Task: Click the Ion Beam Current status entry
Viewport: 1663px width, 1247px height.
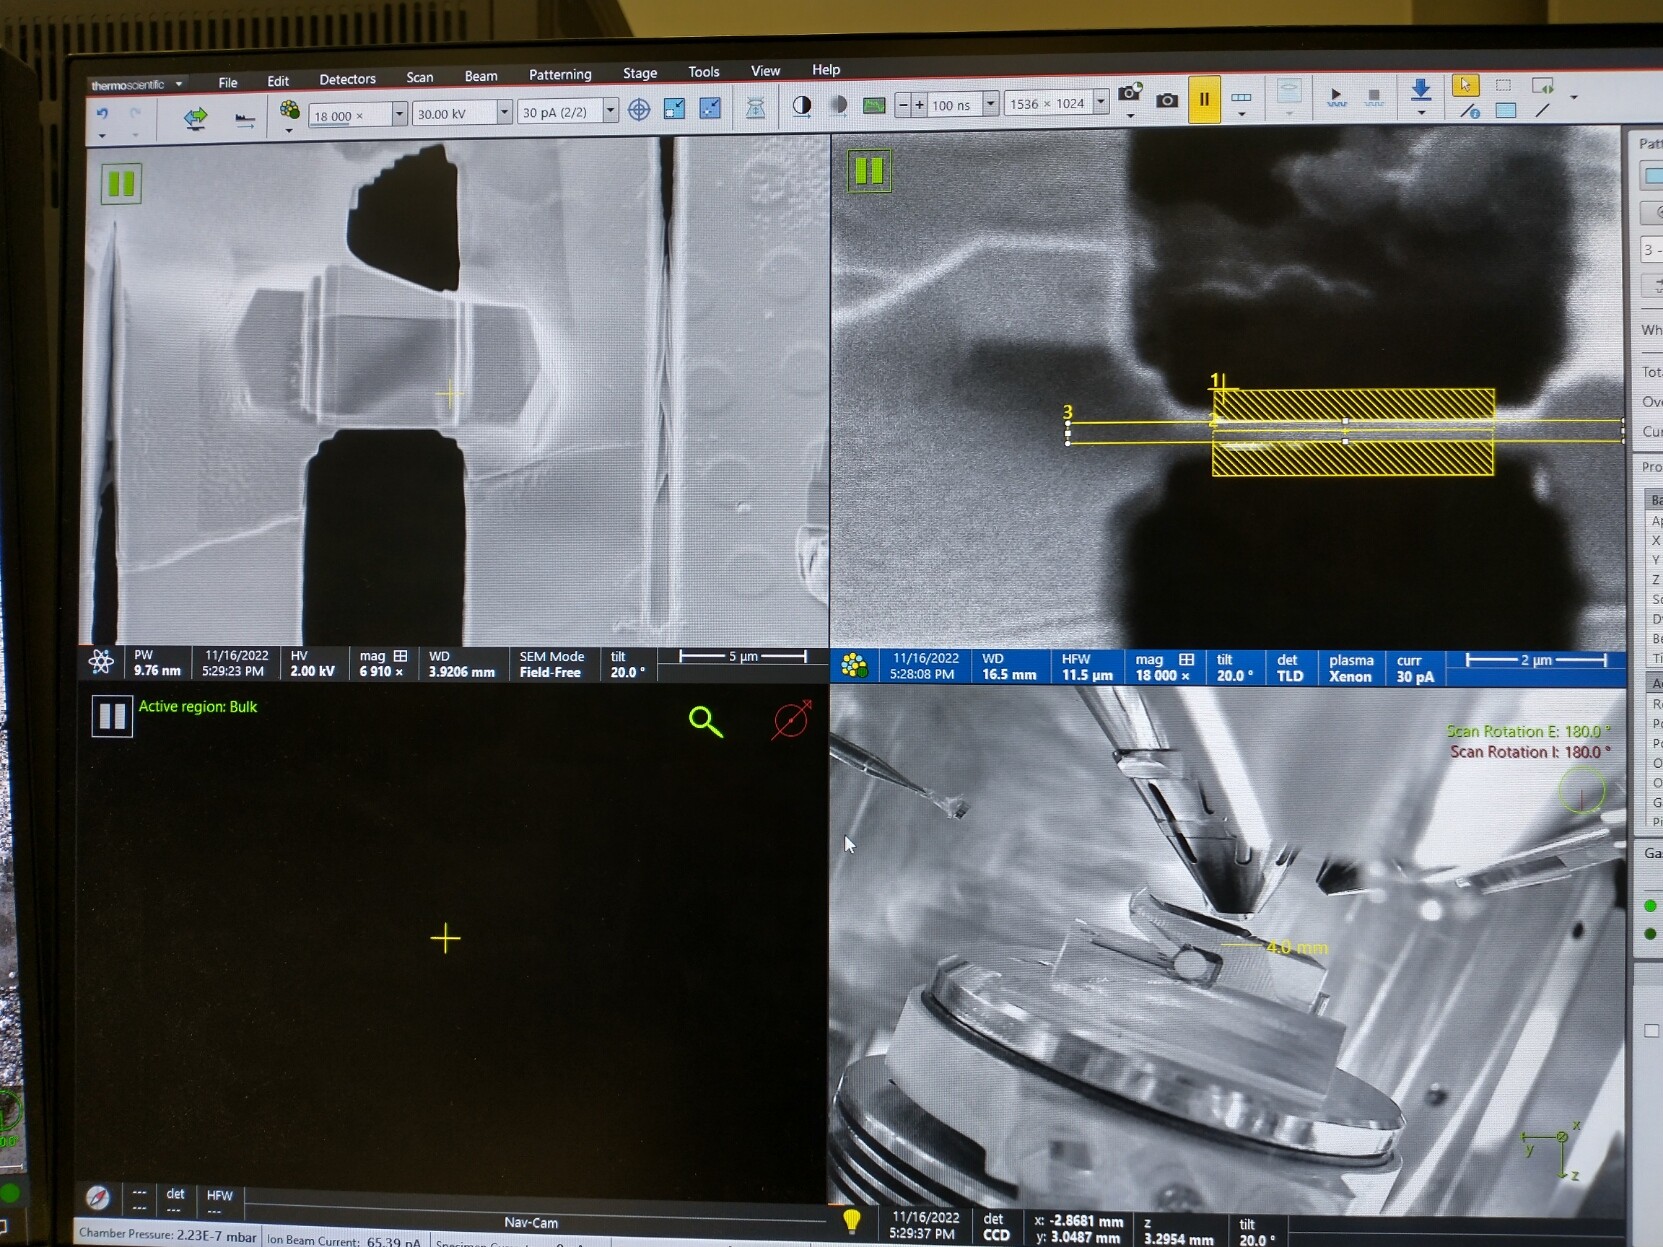Action: [x=344, y=1240]
